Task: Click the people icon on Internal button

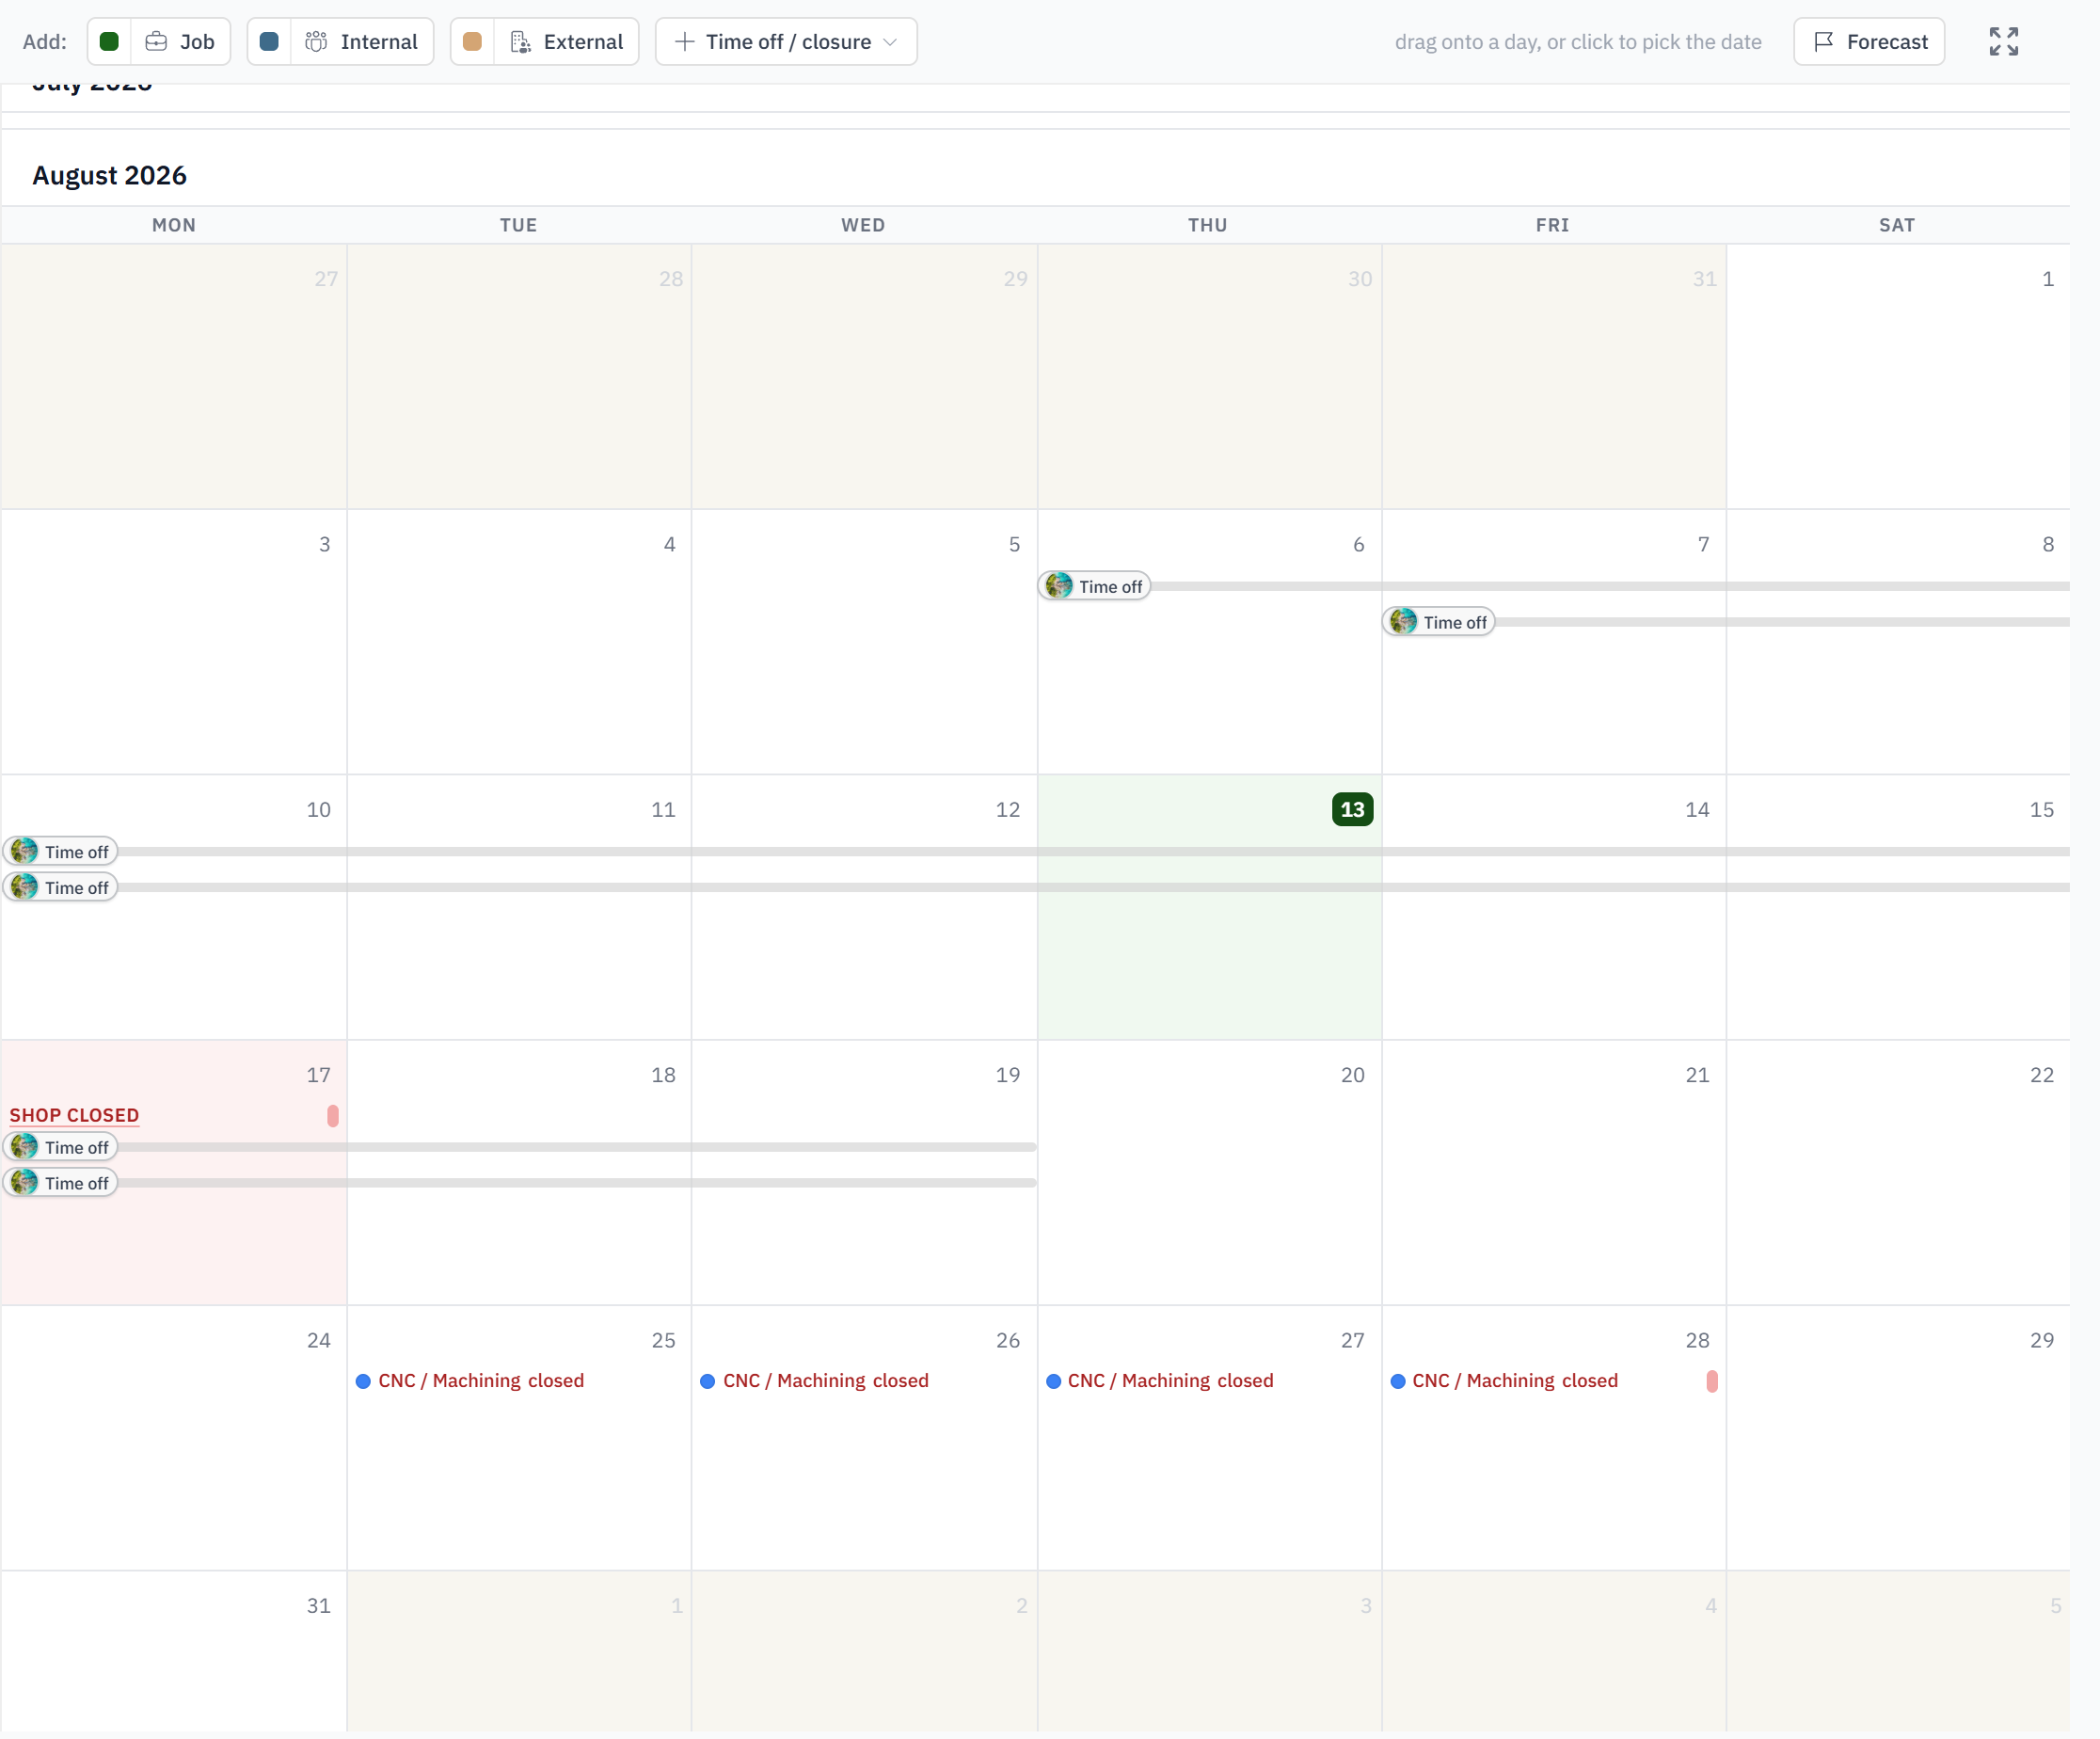Action: (316, 42)
